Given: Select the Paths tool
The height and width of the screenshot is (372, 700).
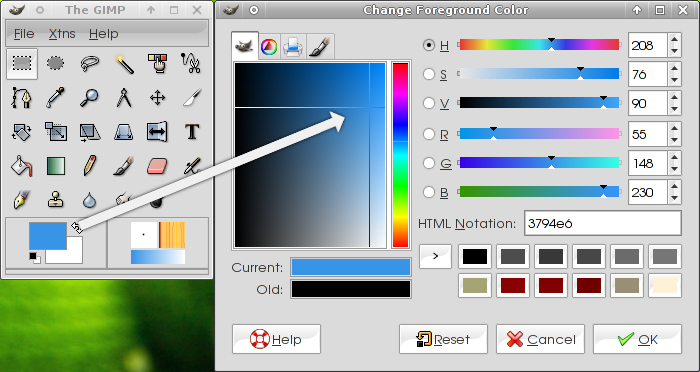Looking at the screenshot, I should point(21,97).
